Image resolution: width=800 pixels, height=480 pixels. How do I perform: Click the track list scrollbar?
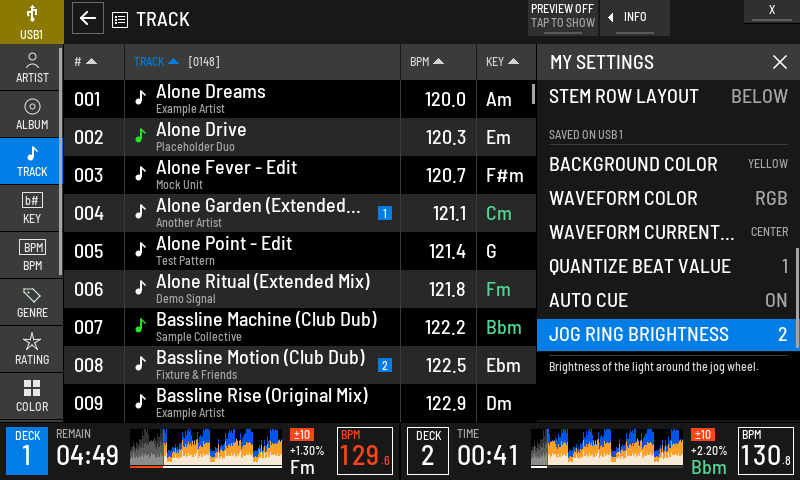[533, 94]
